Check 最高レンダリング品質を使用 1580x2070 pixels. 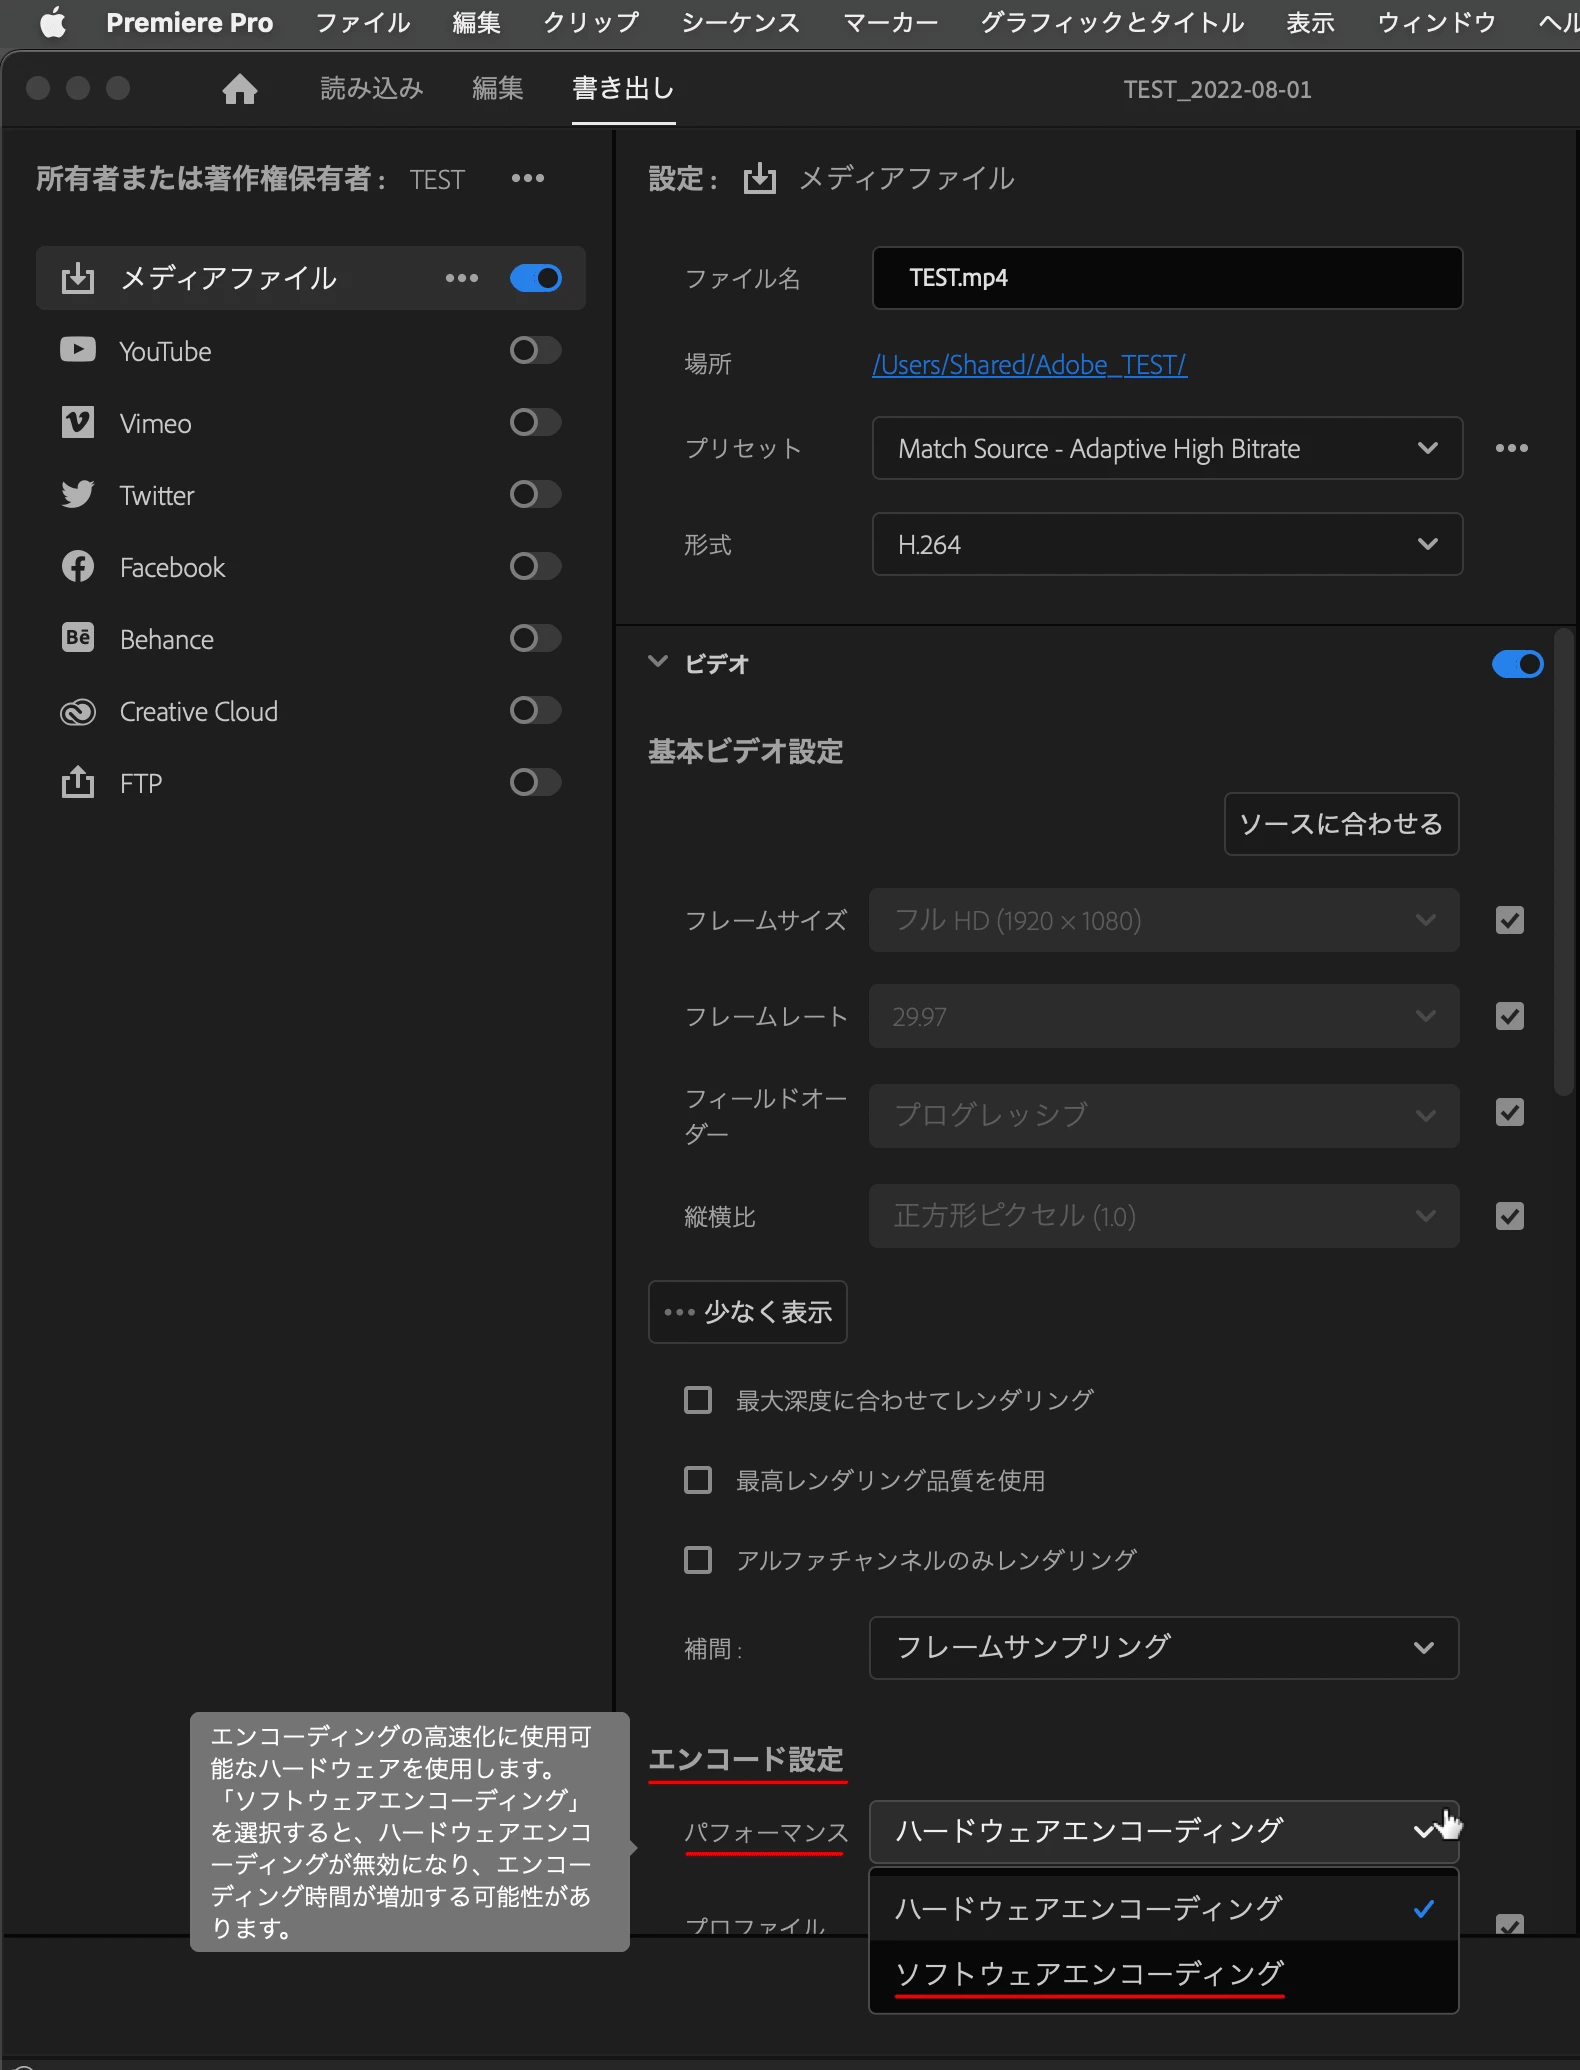pos(698,1480)
